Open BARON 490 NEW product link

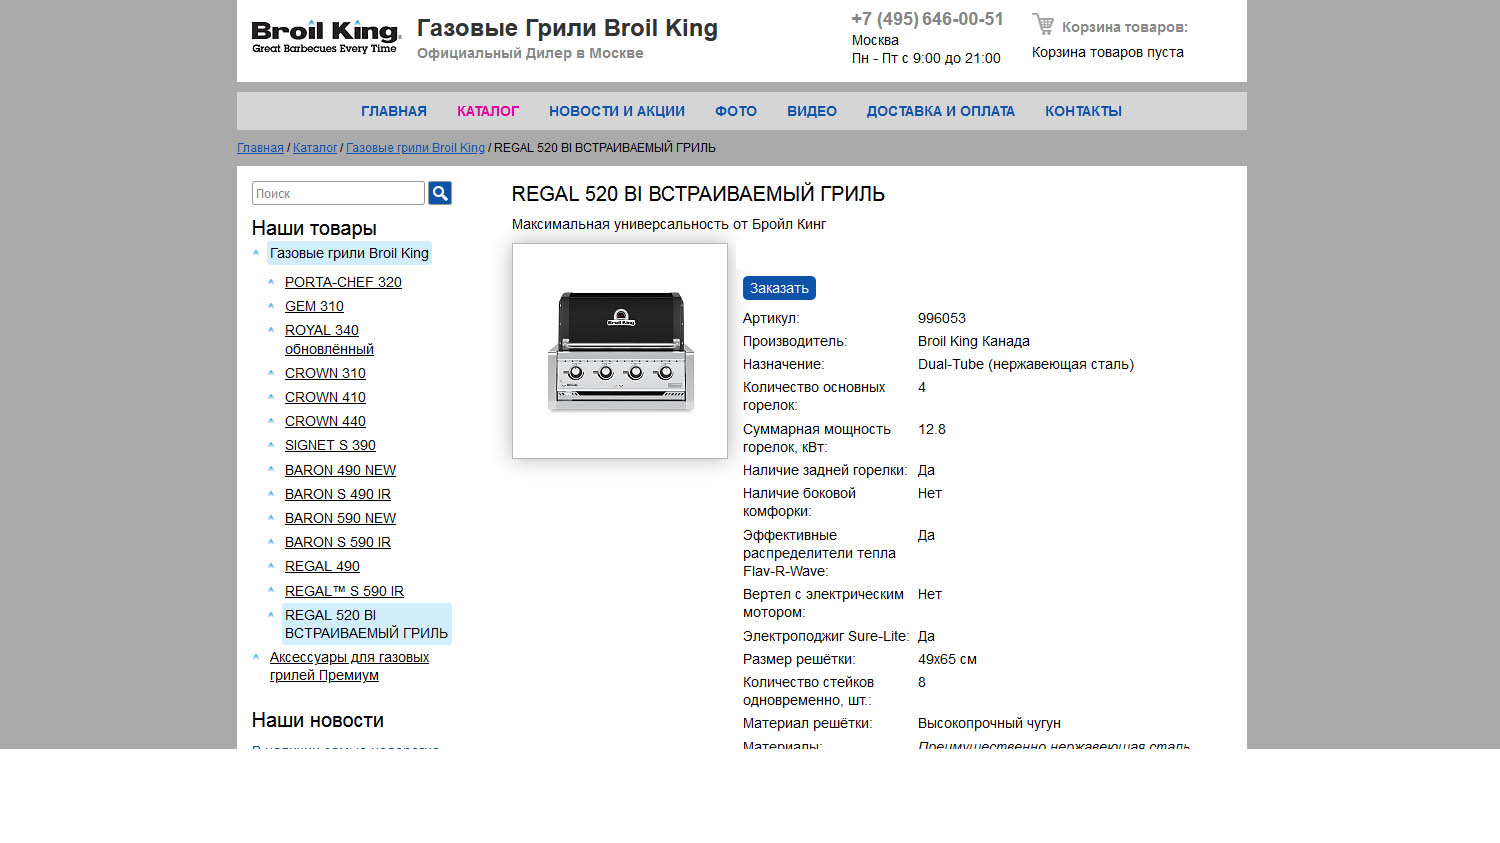(x=340, y=470)
